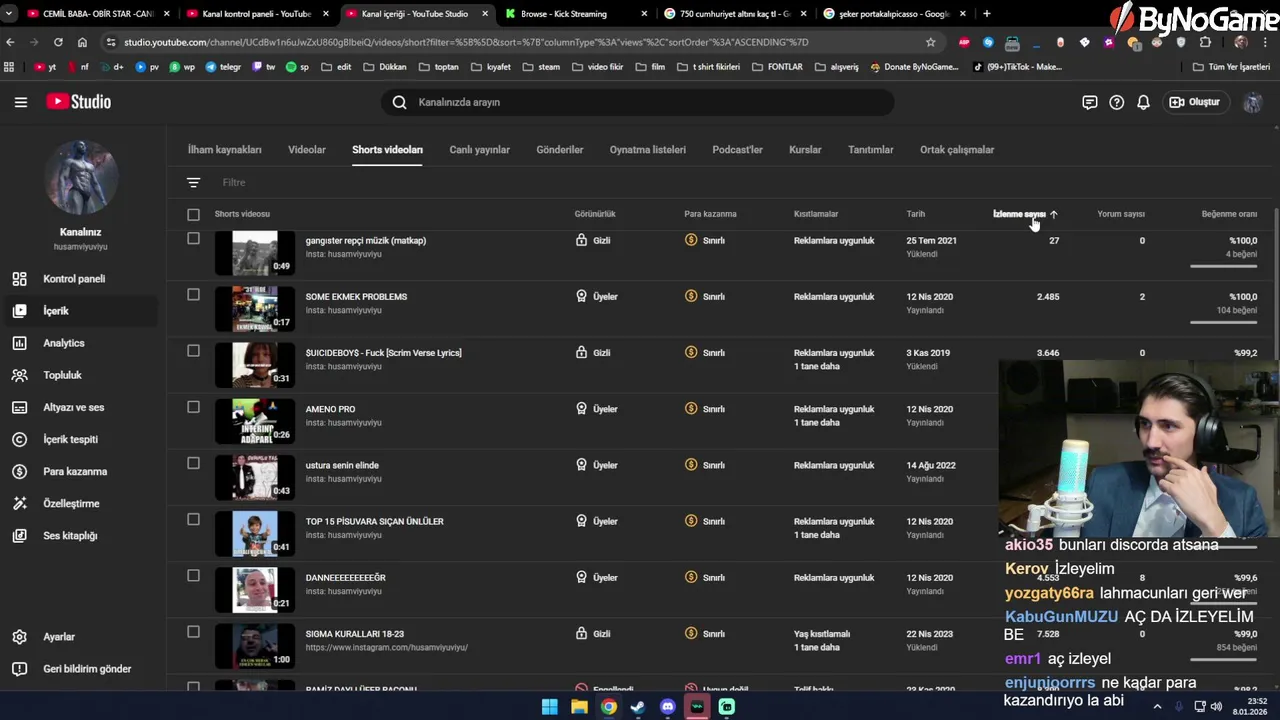Check the TOP 15 PİSUVARA SIÇAN ÜNLÜLER row
The image size is (1280, 720).
pyautogui.click(x=193, y=519)
